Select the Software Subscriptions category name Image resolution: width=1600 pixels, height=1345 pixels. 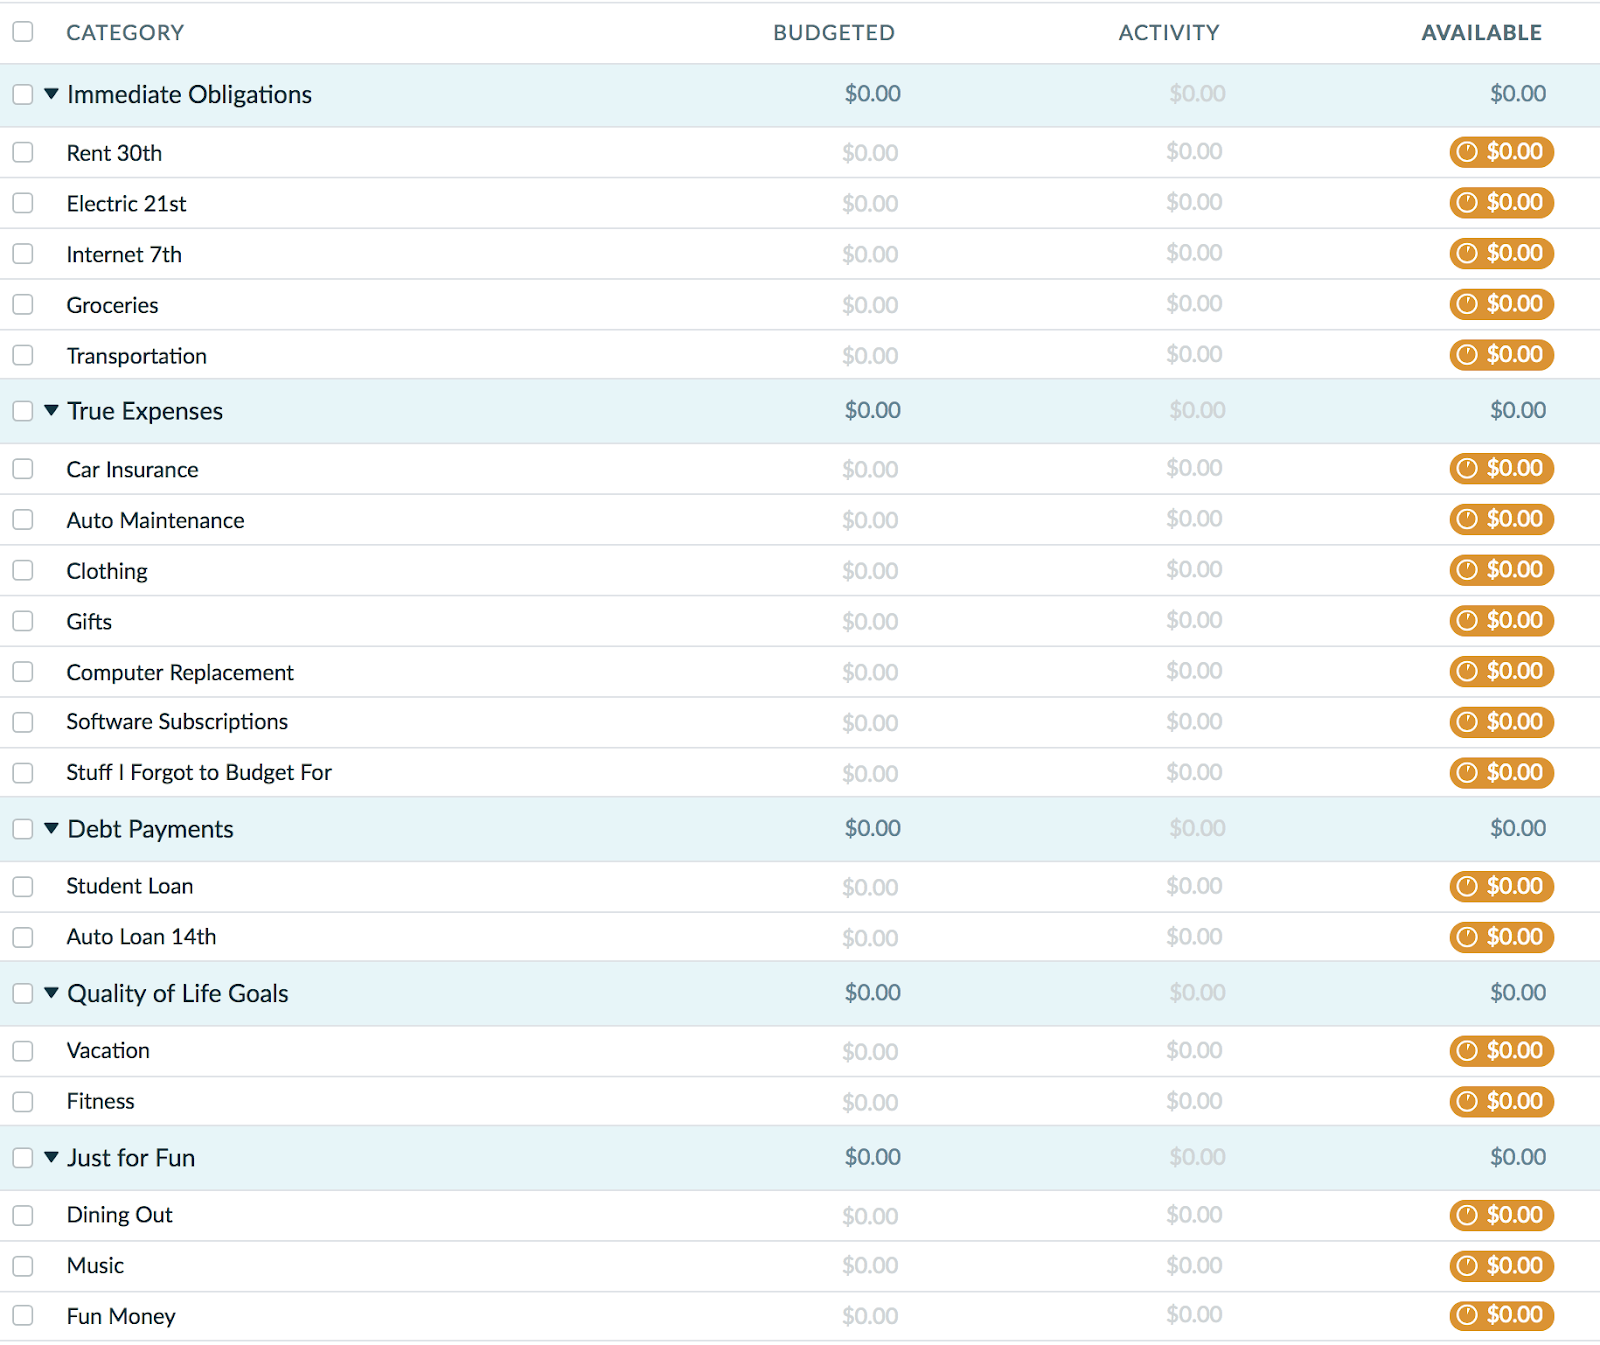177,722
